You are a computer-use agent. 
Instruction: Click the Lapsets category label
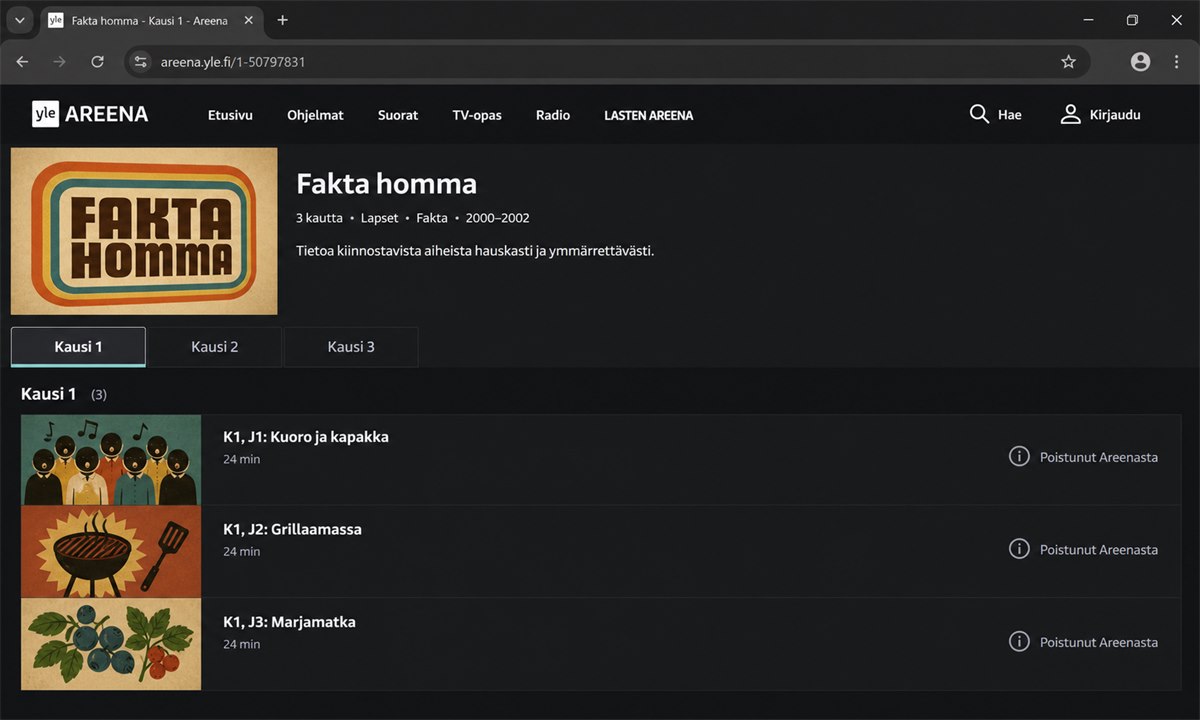(x=379, y=218)
